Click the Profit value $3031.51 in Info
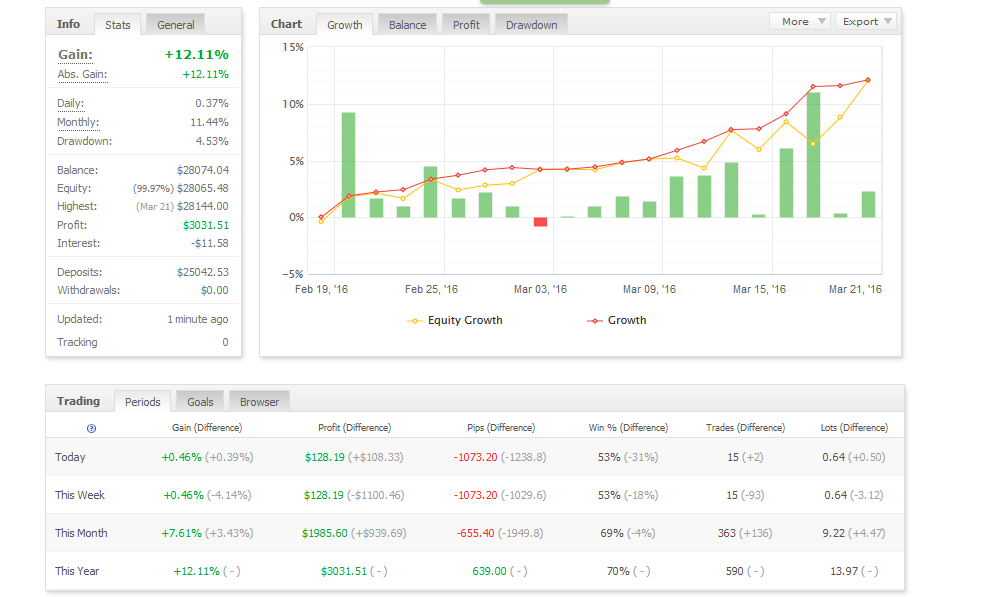Screen dimensions: 988x597 pos(206,225)
